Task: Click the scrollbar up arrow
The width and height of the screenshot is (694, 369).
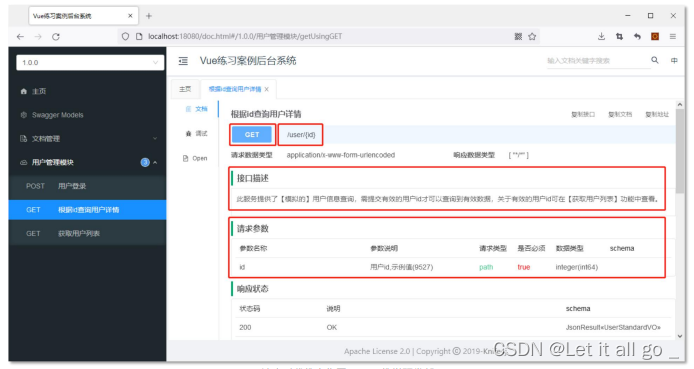Action: (x=680, y=105)
